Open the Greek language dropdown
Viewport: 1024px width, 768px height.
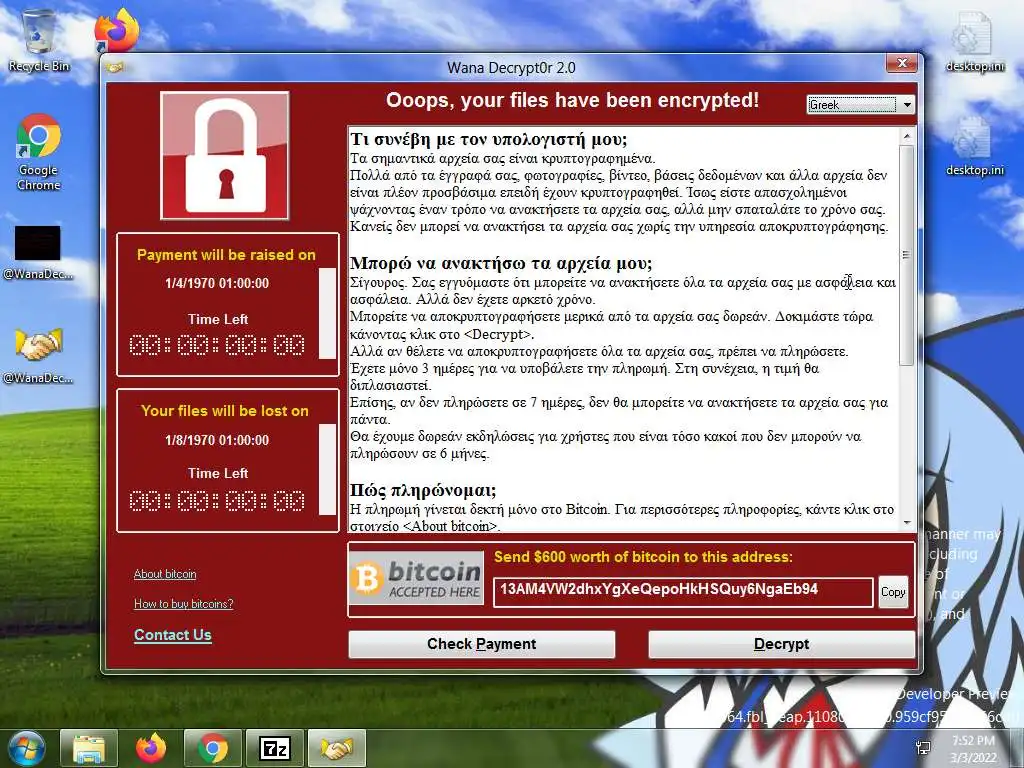tap(861, 104)
